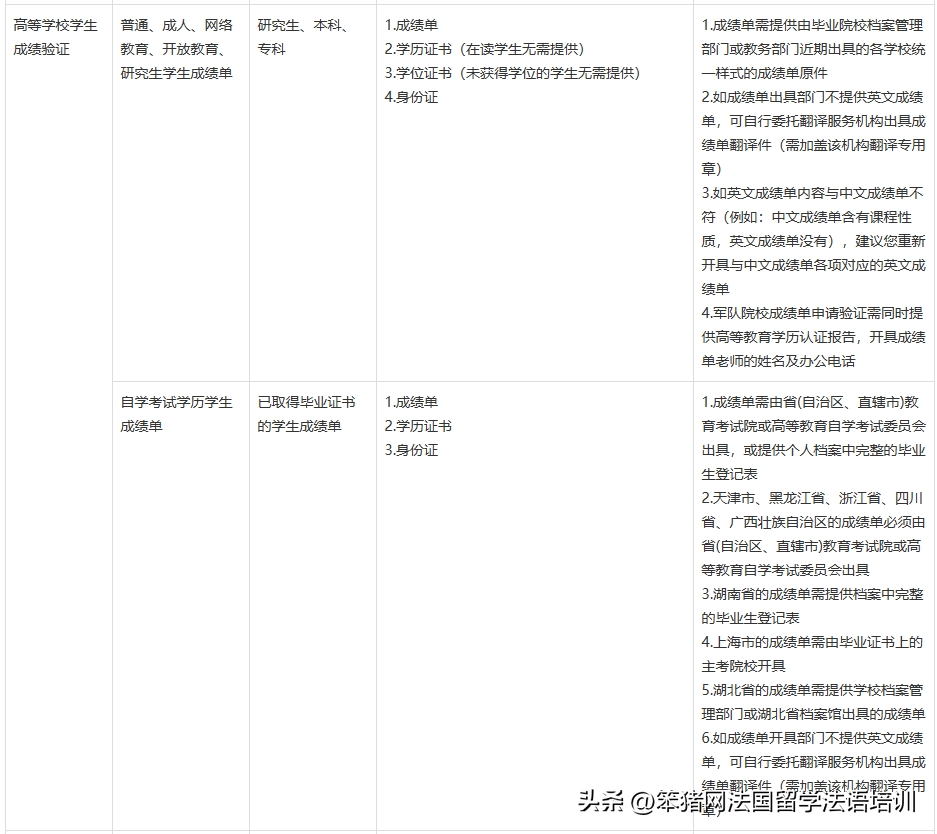Select the note about 英文成绩单 translation agency stamp

coord(812,133)
